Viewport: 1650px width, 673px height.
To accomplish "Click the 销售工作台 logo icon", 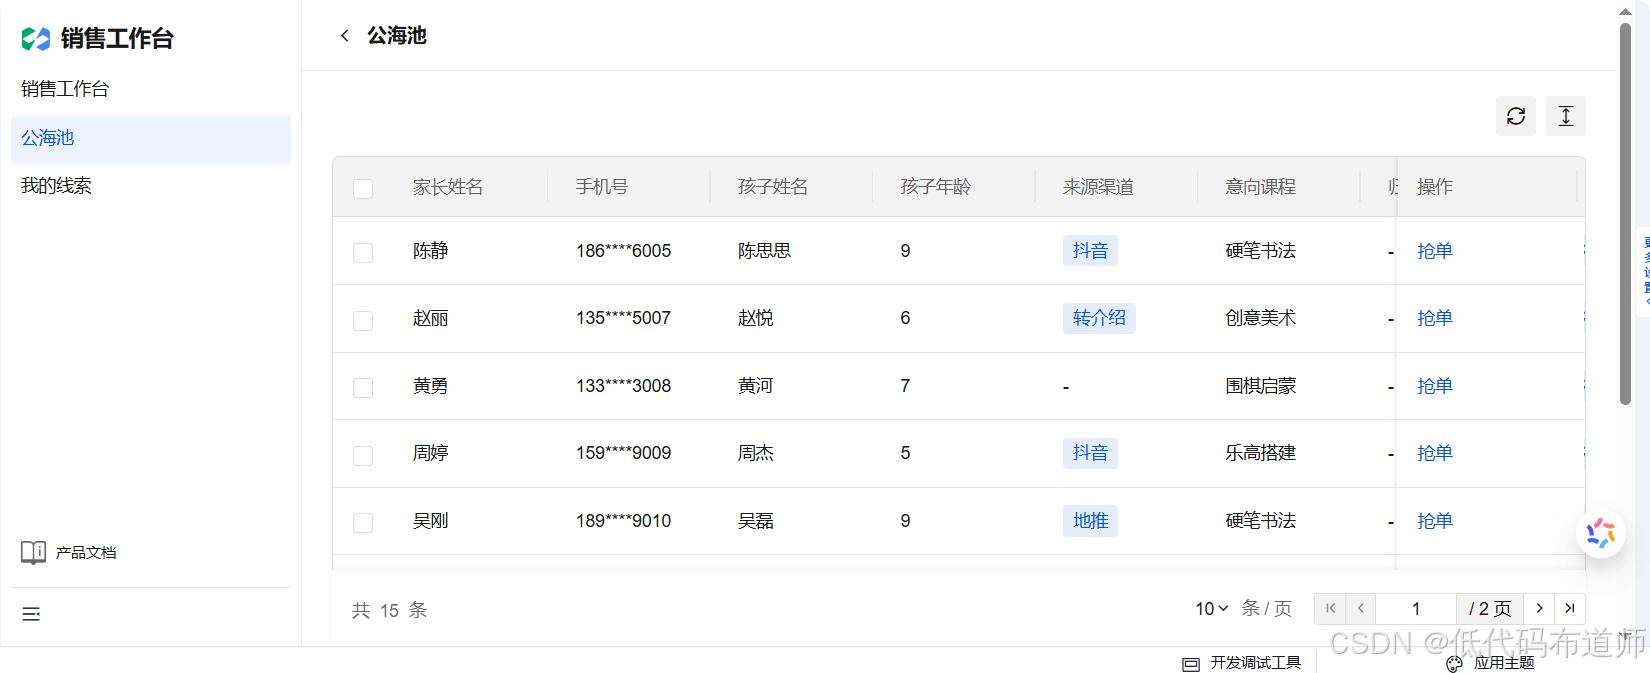I will pos(36,39).
